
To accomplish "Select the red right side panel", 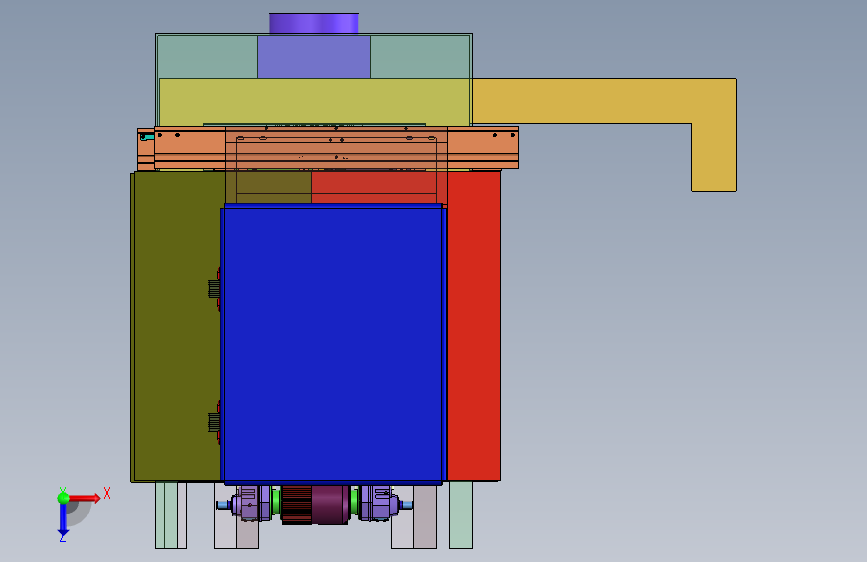I will pos(474,326).
